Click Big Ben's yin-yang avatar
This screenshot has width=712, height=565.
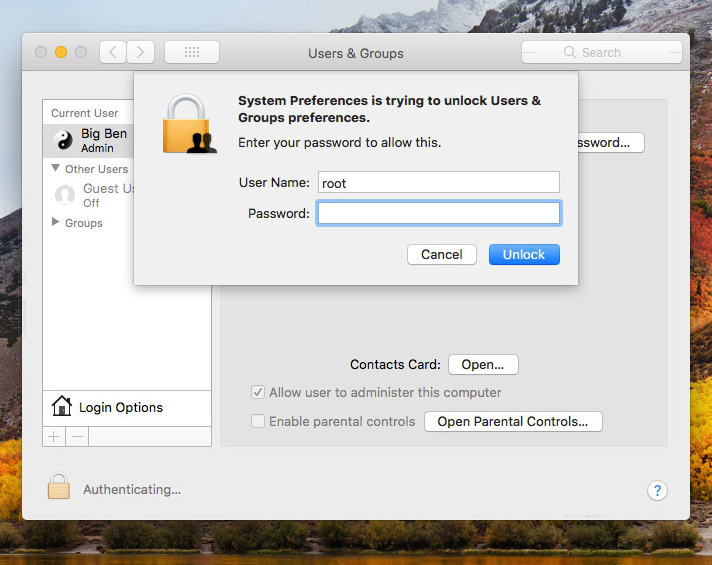pyautogui.click(x=64, y=140)
